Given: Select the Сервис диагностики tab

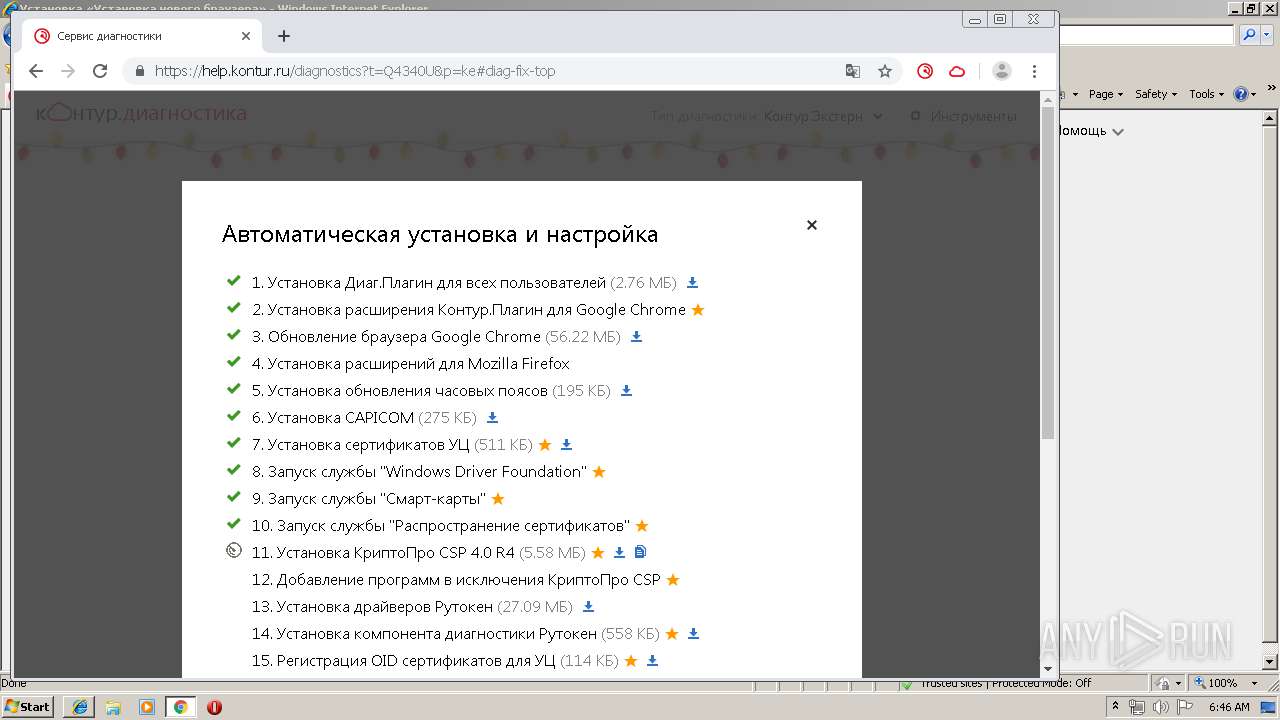Looking at the screenshot, I should (143, 36).
